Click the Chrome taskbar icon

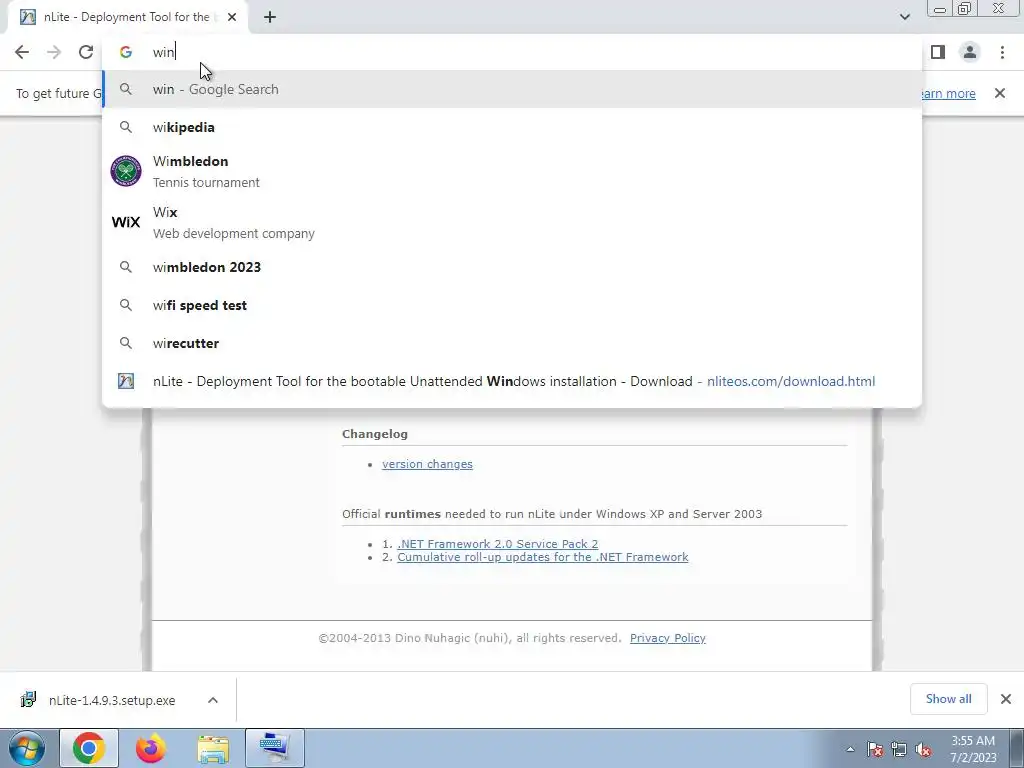89,749
